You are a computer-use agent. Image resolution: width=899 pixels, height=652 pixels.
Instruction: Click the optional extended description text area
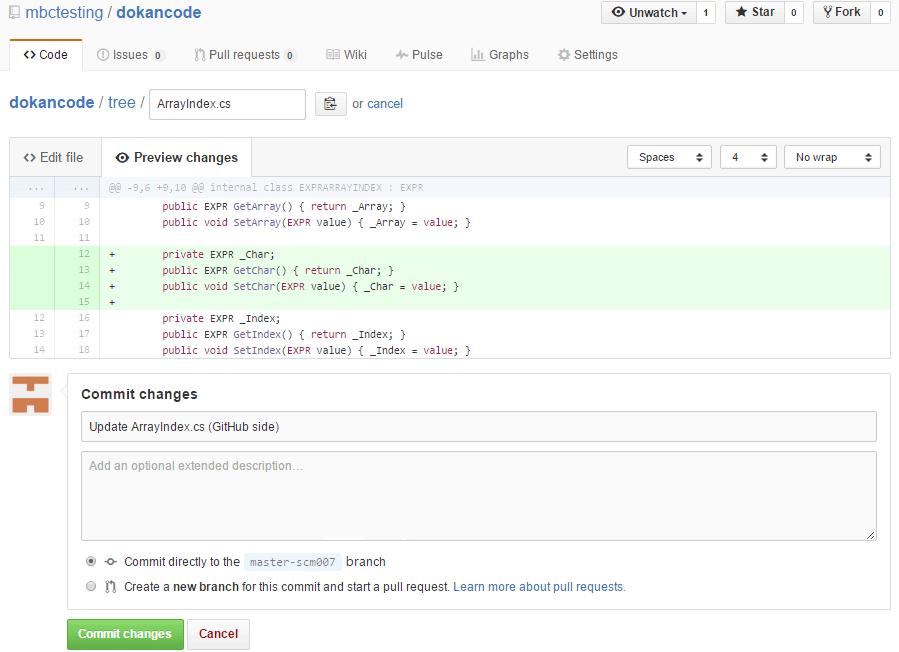[x=479, y=495]
